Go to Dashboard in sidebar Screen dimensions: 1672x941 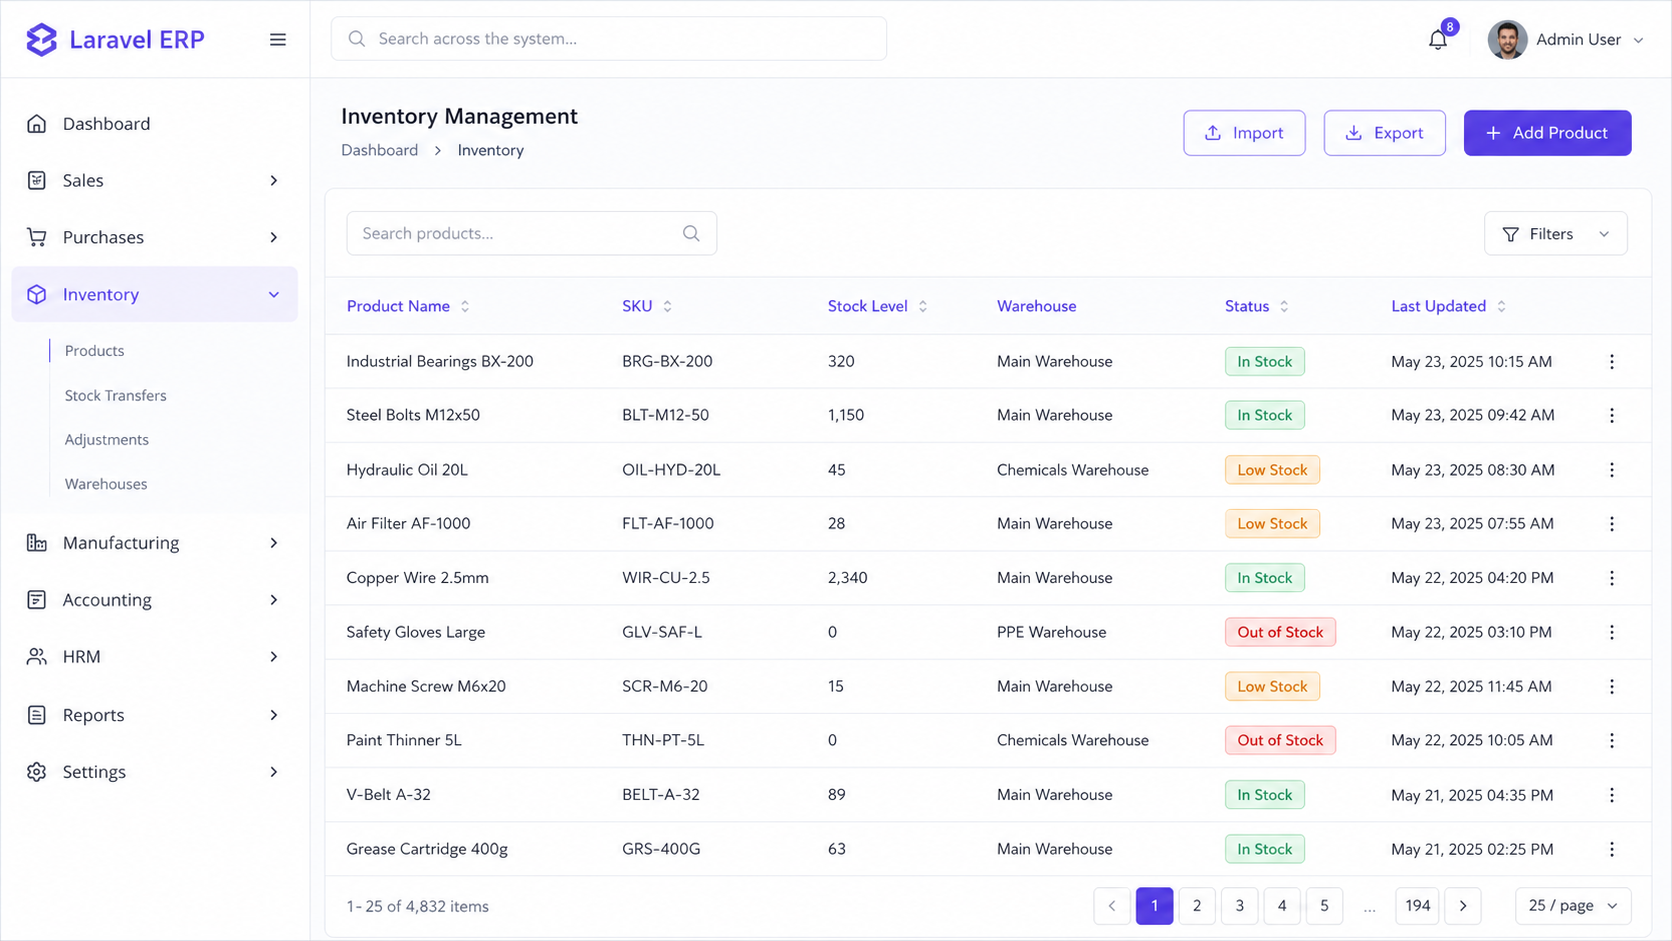coord(106,124)
